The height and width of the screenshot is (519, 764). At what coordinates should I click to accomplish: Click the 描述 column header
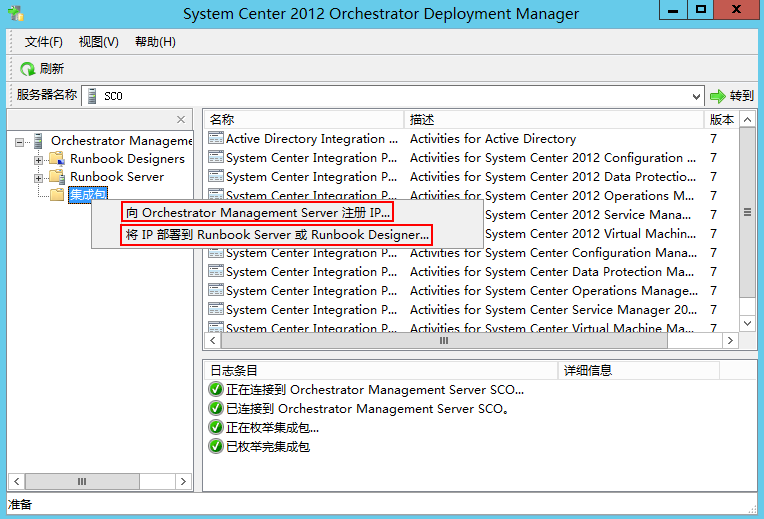coord(554,119)
